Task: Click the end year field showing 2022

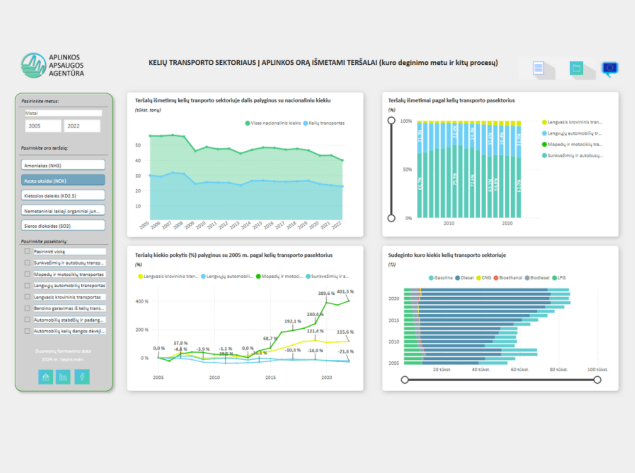Action: pos(82,126)
